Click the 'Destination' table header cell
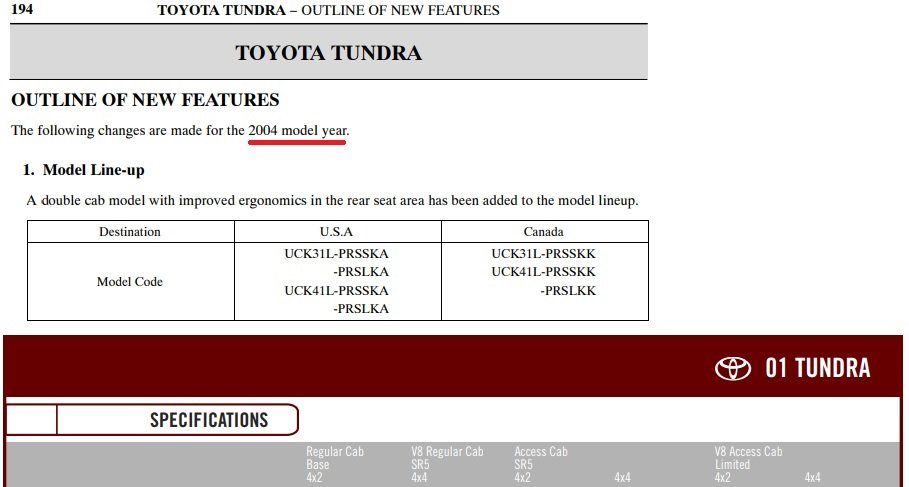Image resolution: width=909 pixels, height=487 pixels. 130,231
